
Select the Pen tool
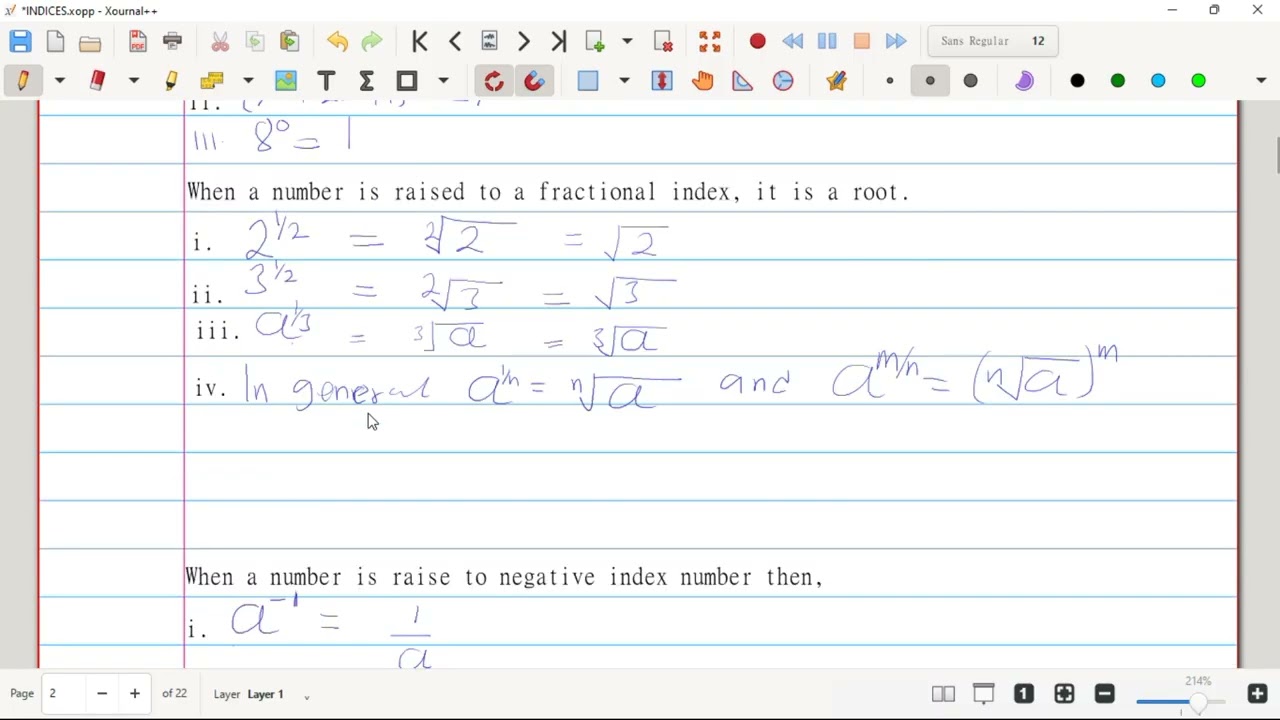(x=22, y=81)
